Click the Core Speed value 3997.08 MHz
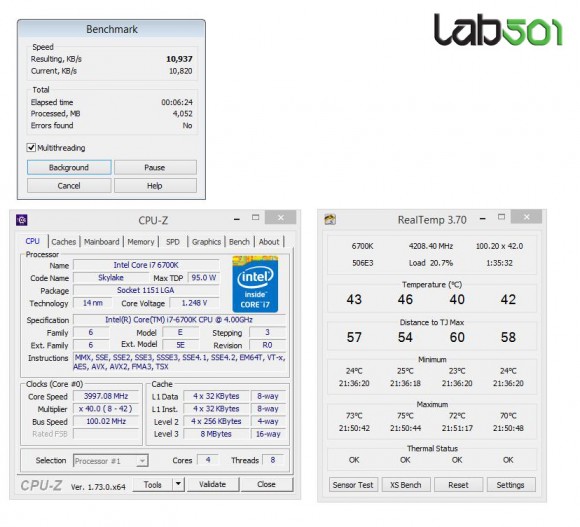580x527 pixels. (x=106, y=396)
